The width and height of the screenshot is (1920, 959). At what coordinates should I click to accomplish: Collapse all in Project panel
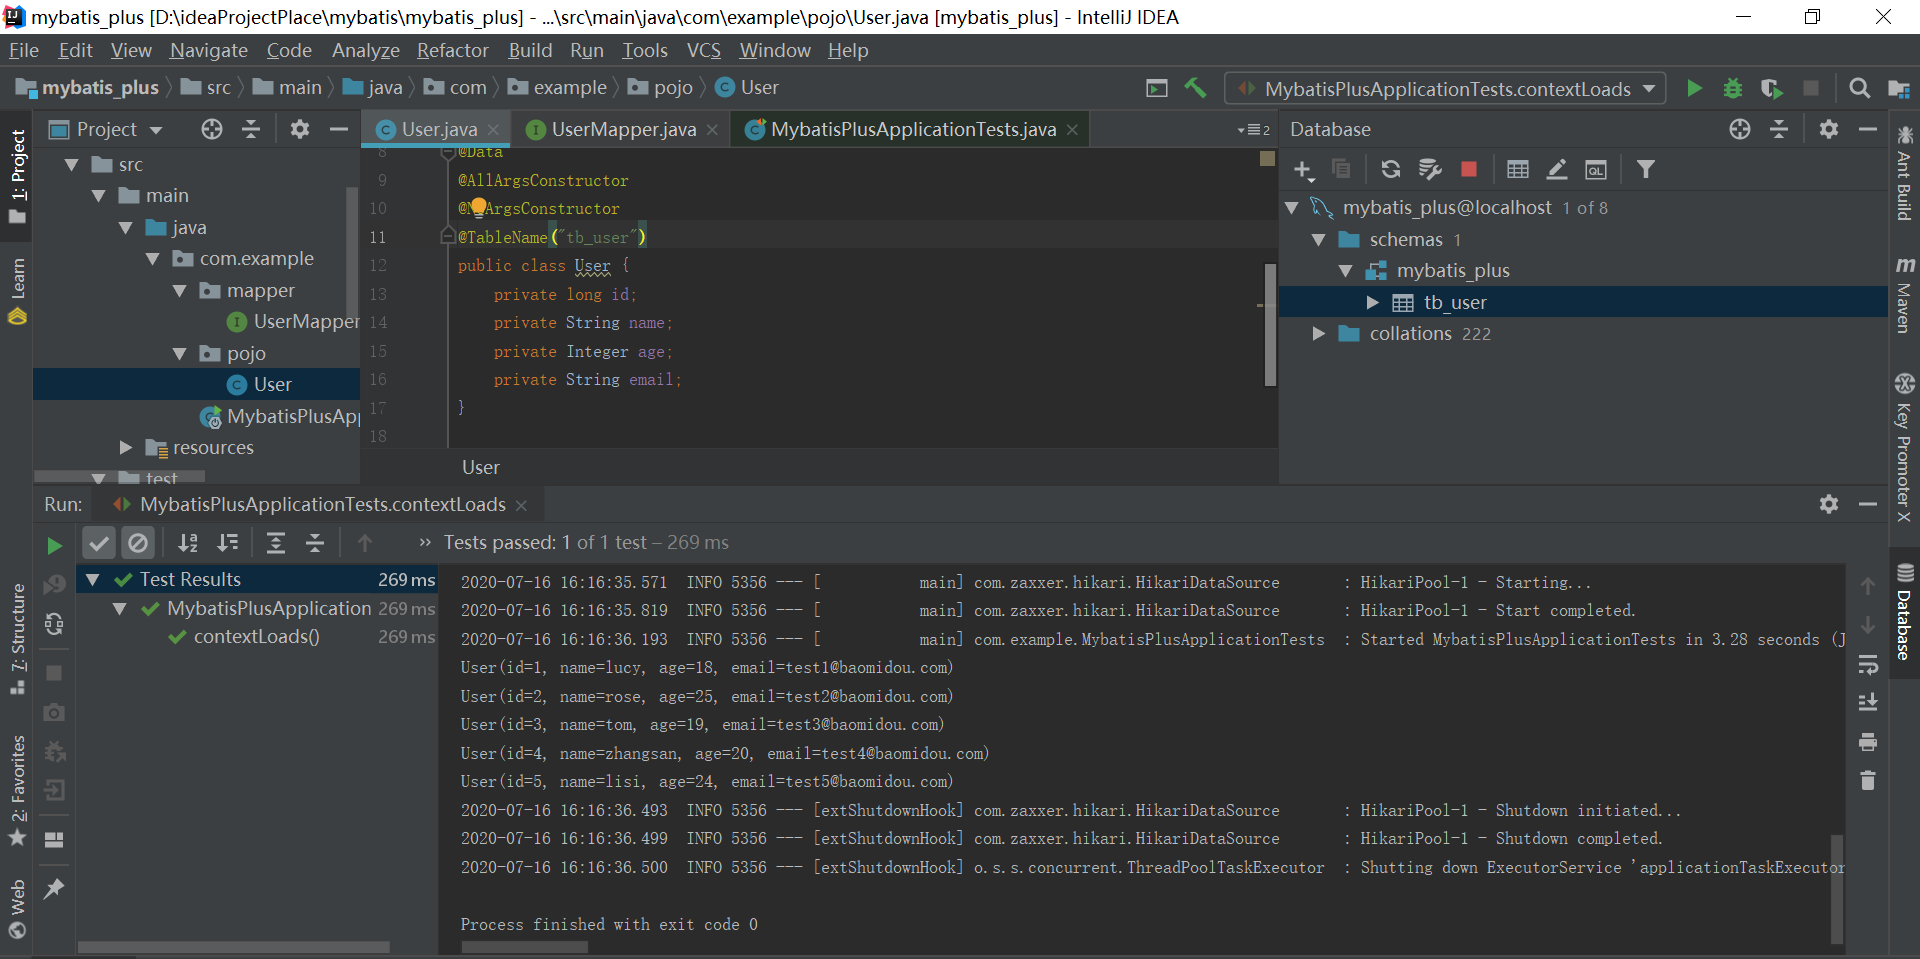[251, 129]
